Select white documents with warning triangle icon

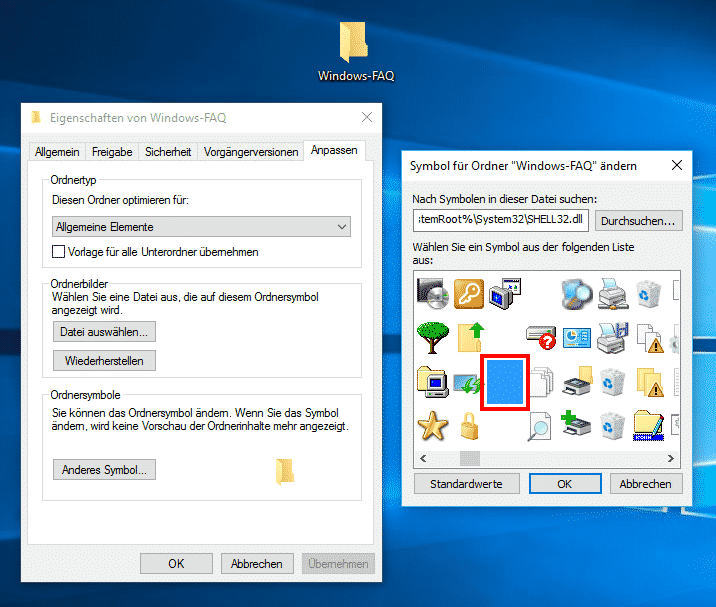point(650,338)
